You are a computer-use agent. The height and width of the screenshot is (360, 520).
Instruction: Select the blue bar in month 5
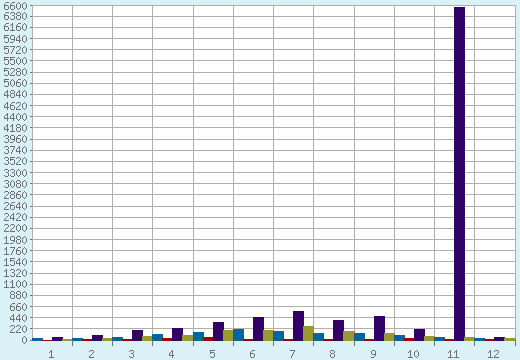(x=198, y=336)
